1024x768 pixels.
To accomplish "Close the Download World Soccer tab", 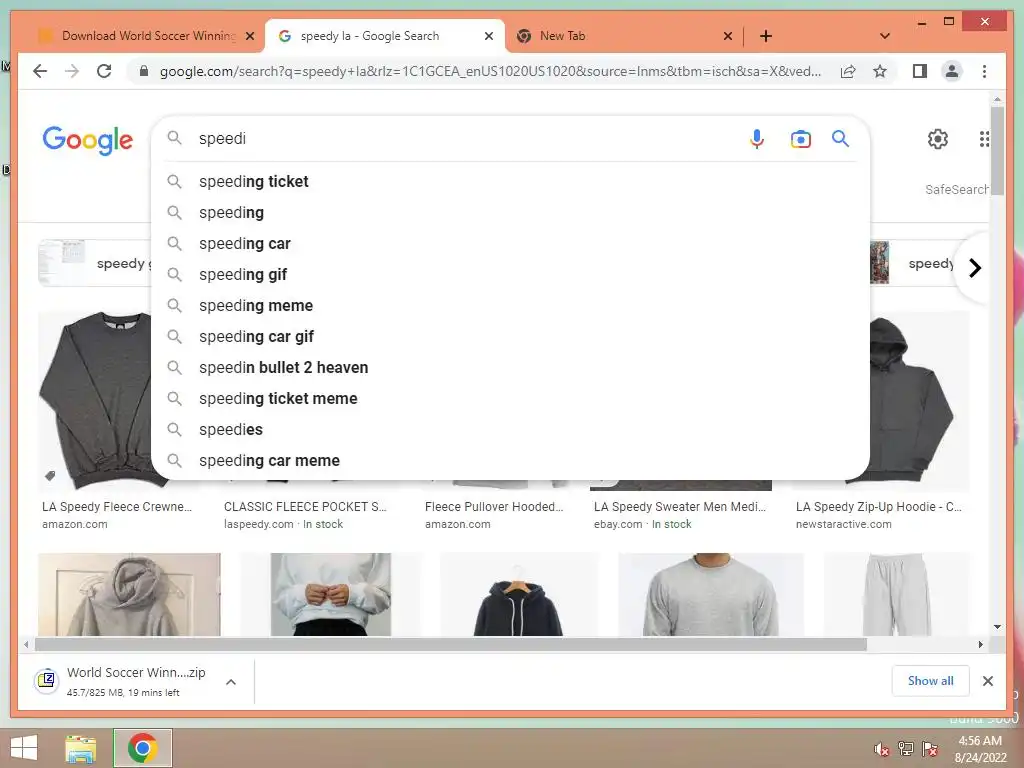I will [249, 36].
